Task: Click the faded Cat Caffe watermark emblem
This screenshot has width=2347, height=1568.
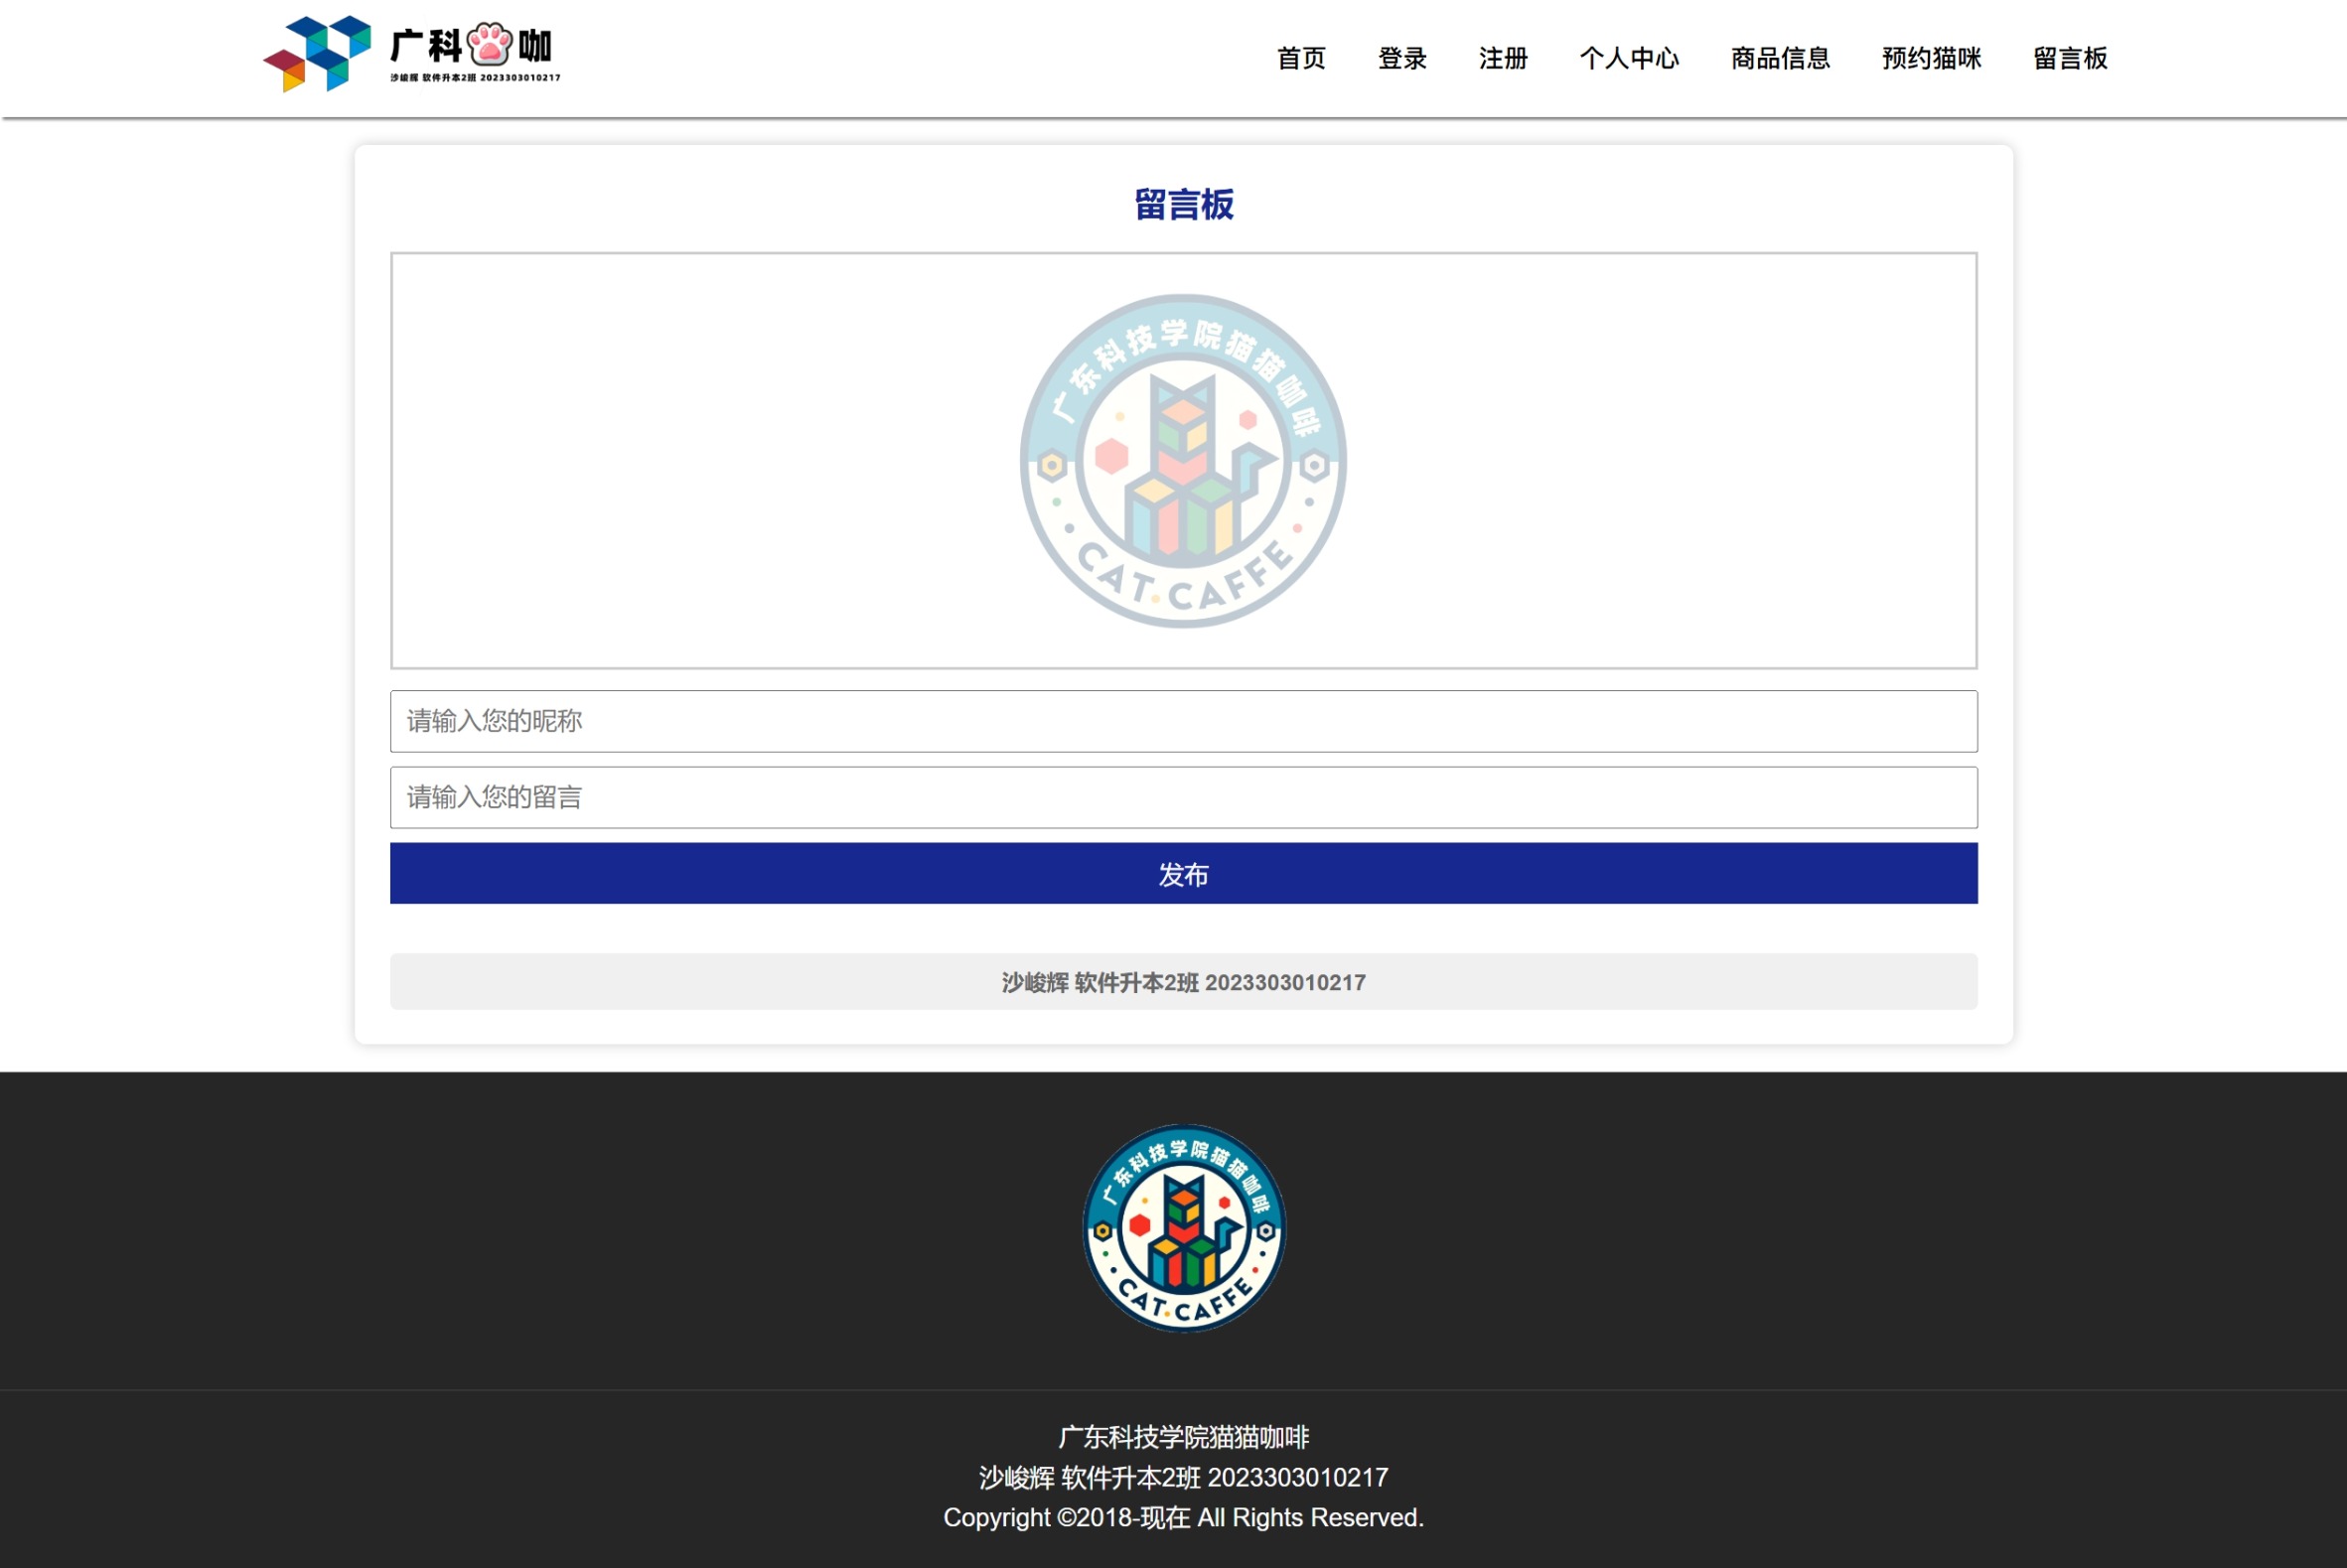Action: [x=1183, y=461]
